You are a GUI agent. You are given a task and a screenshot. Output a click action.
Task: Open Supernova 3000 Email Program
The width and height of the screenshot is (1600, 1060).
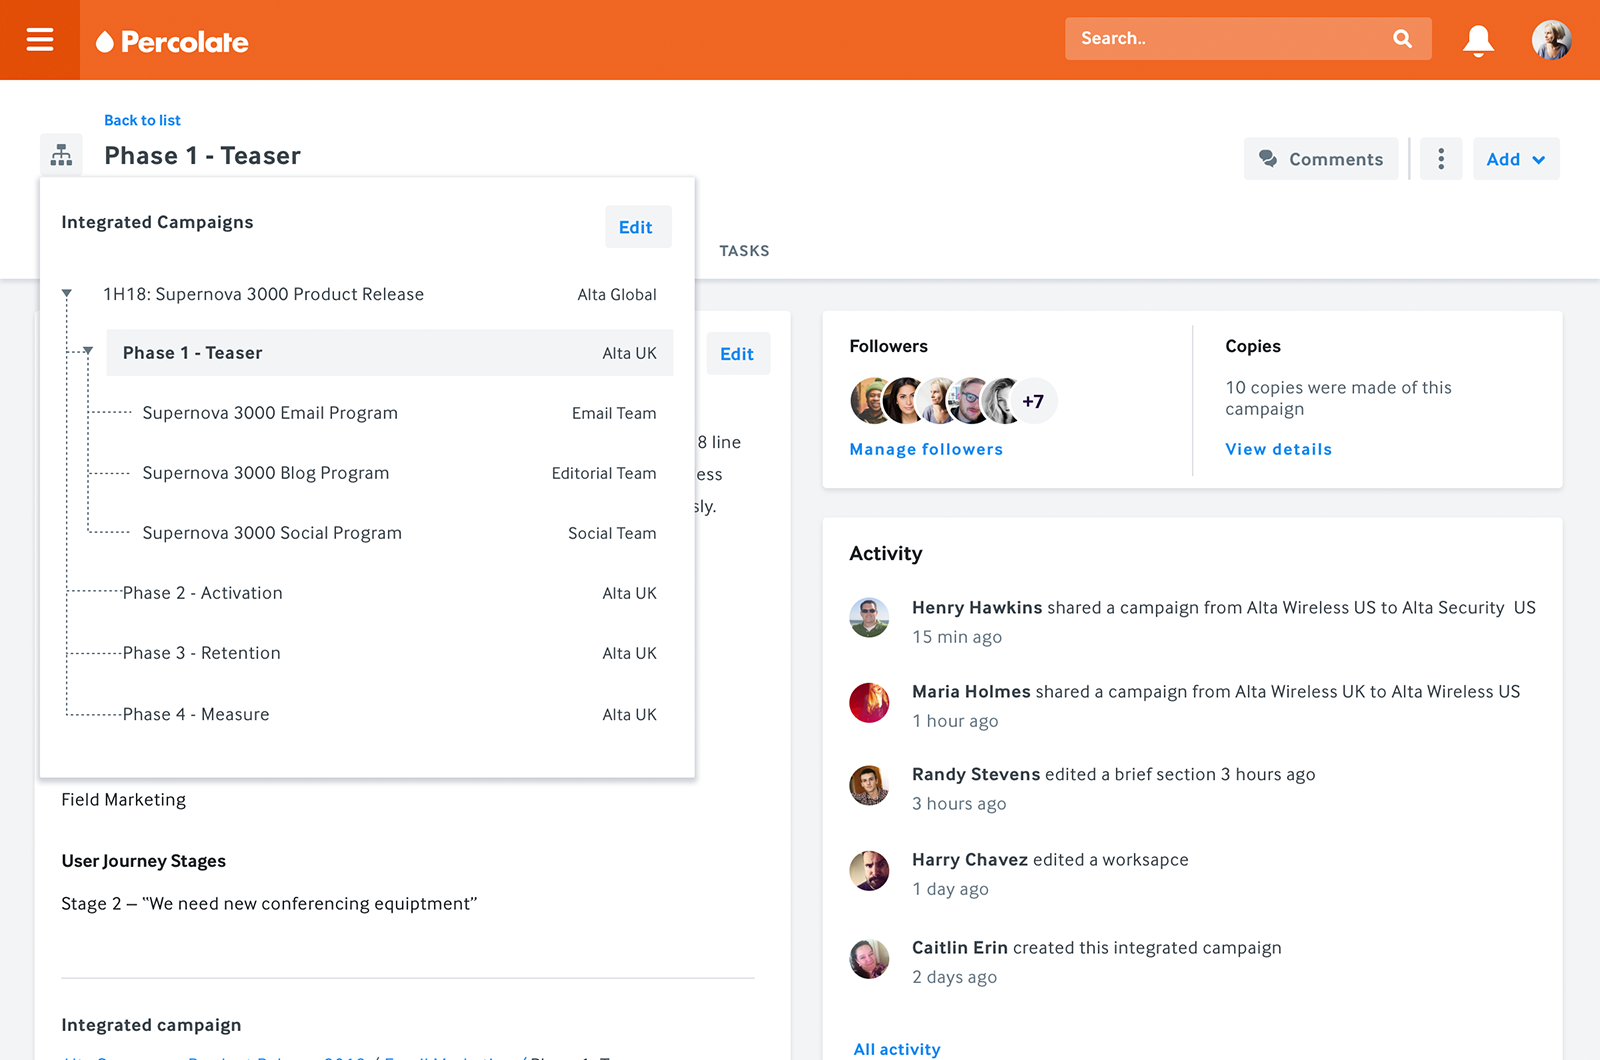[x=270, y=413]
